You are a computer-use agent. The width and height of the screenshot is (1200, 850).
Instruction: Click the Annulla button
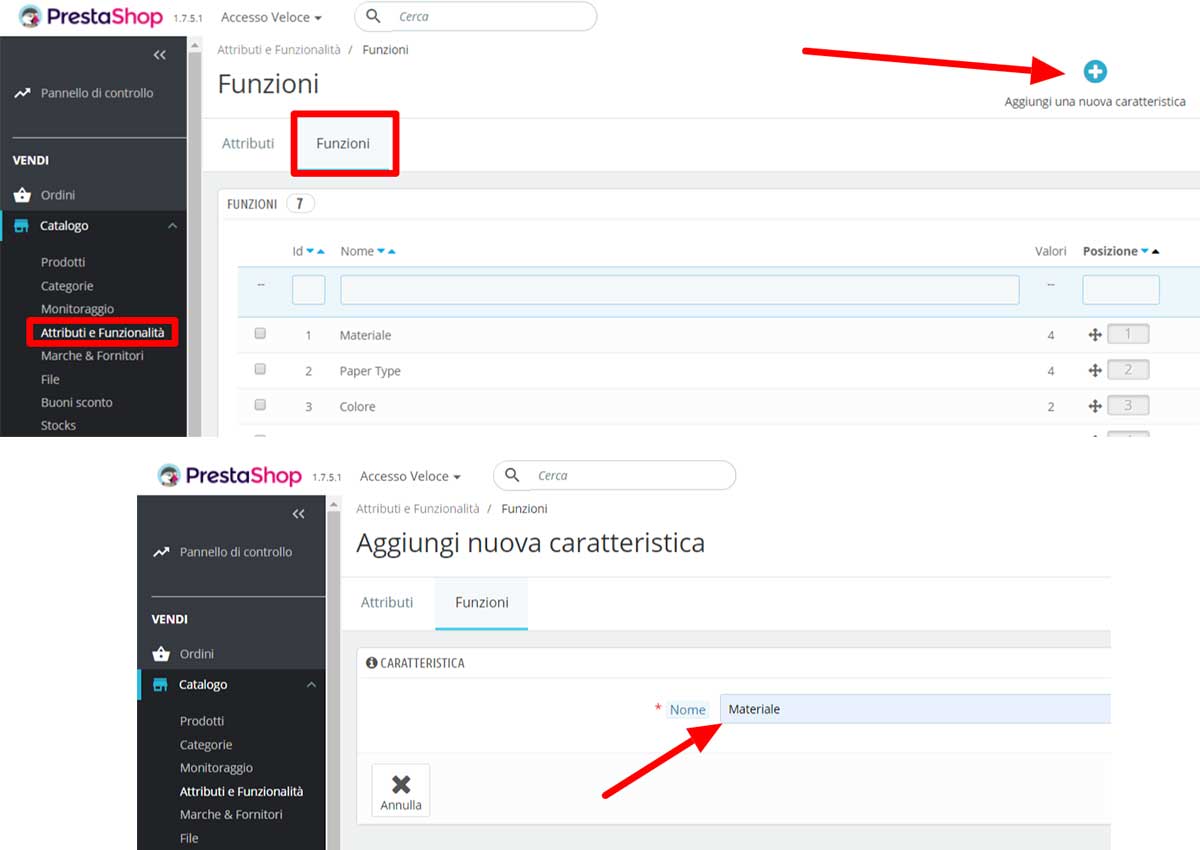[400, 789]
